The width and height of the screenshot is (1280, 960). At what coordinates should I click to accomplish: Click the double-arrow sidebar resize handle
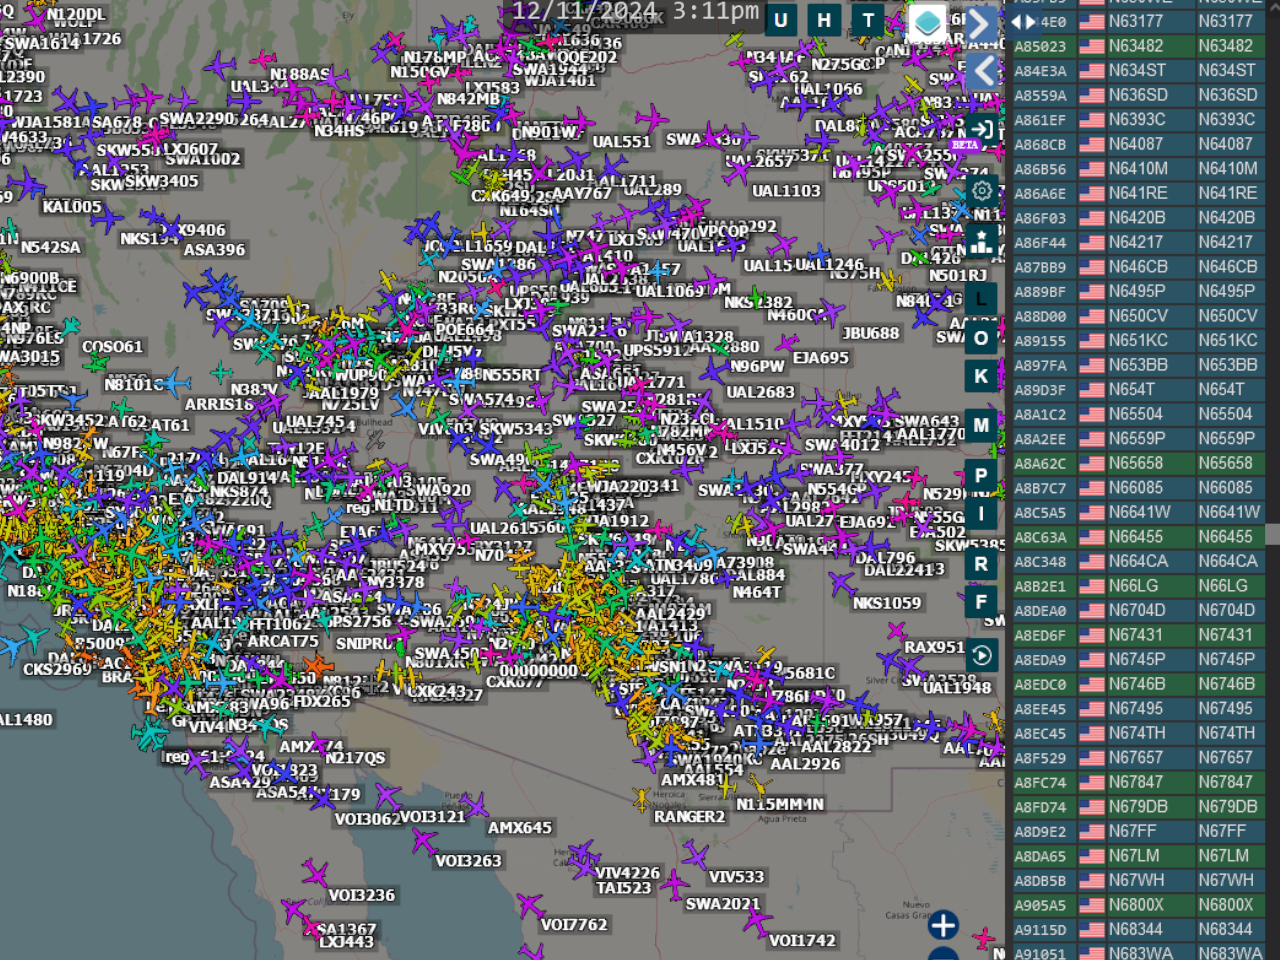click(1022, 21)
